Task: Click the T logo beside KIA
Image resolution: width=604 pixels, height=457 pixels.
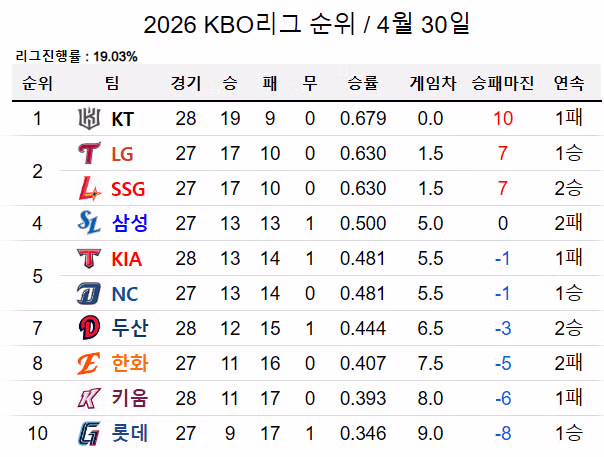Action: click(89, 258)
